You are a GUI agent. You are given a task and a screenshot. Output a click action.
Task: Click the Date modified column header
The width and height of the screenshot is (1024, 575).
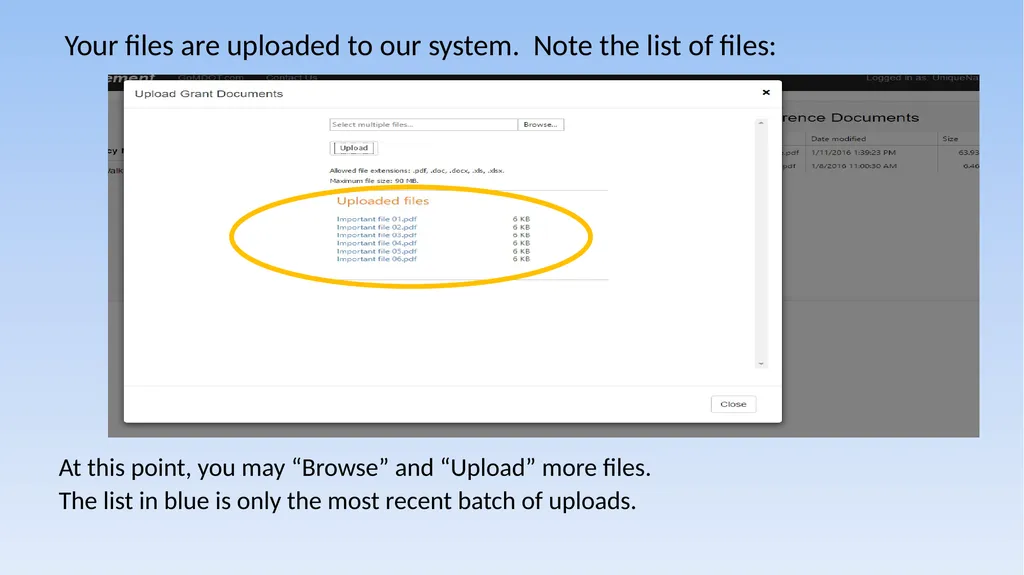coord(838,139)
